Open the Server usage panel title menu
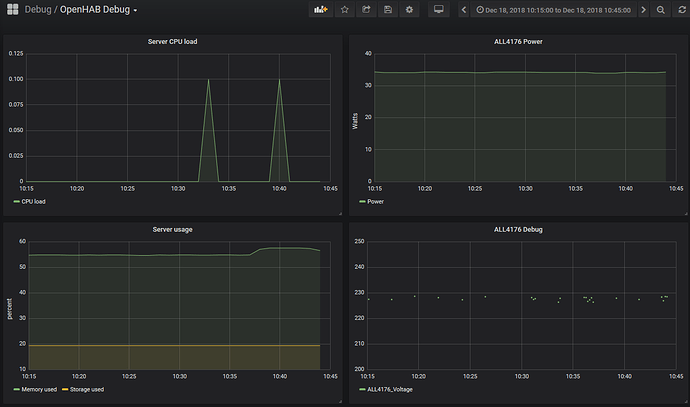The image size is (690, 407). (172, 229)
